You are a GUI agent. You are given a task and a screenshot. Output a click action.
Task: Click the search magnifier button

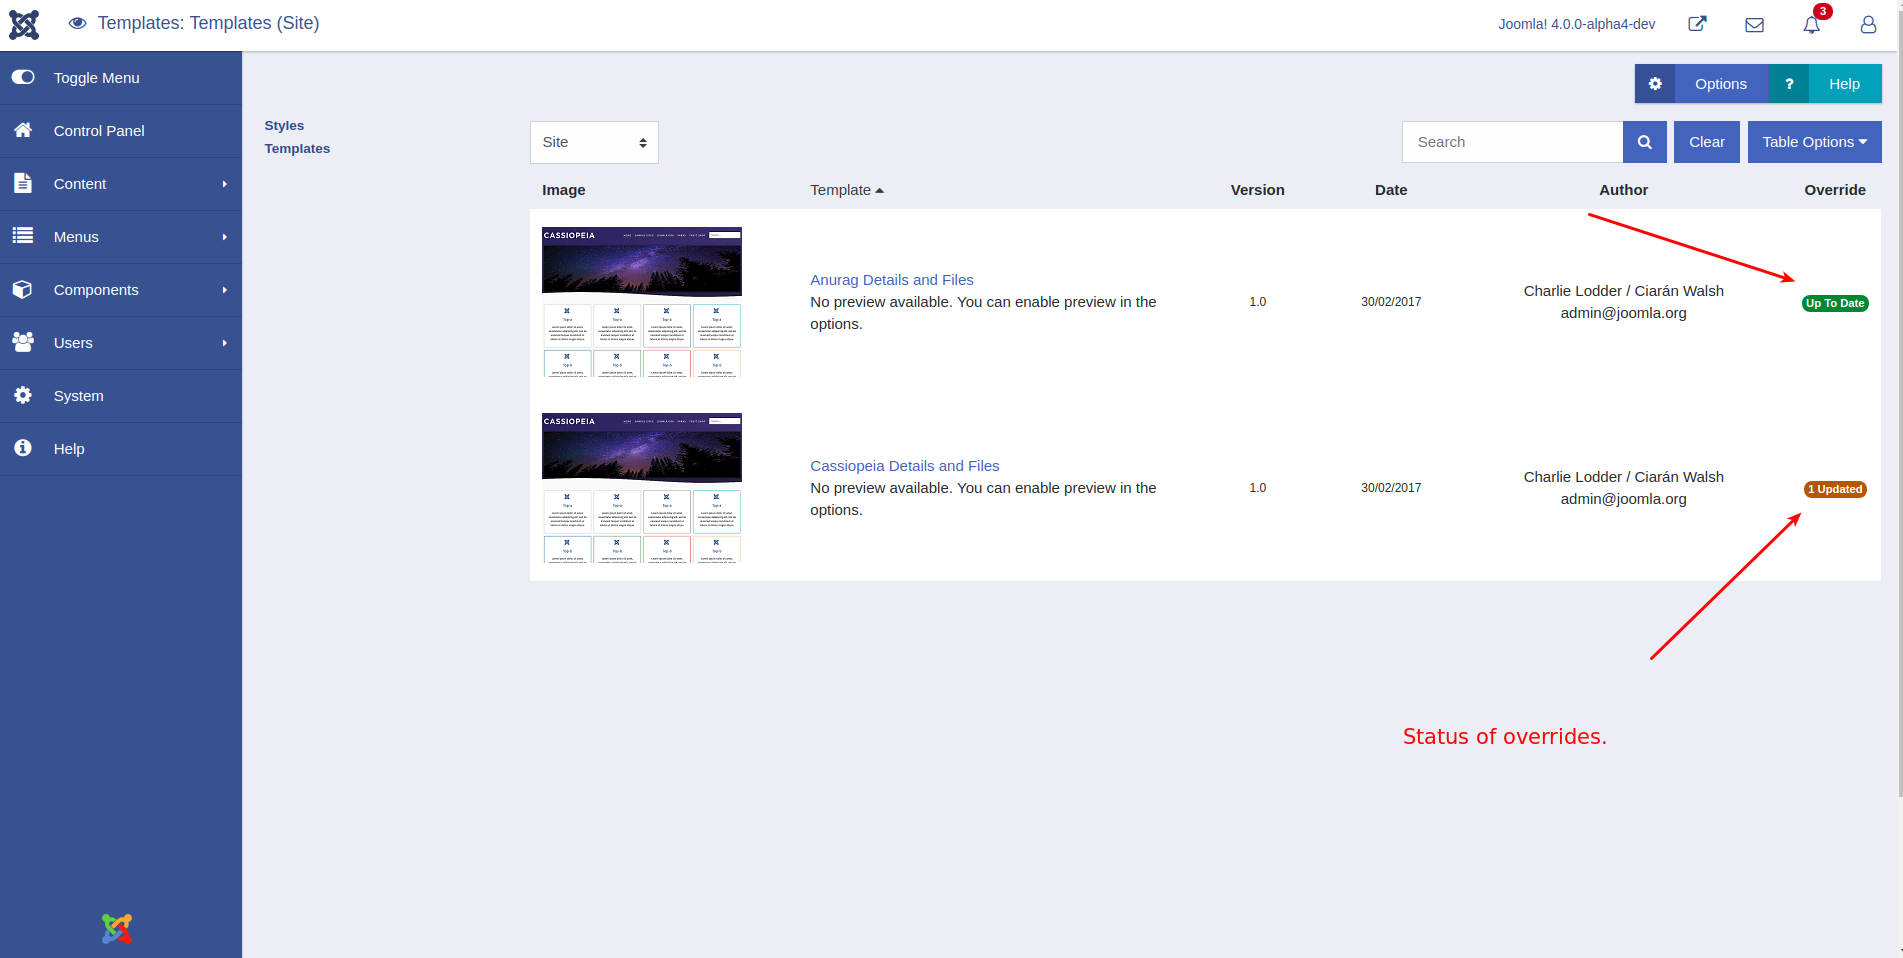coord(1644,142)
